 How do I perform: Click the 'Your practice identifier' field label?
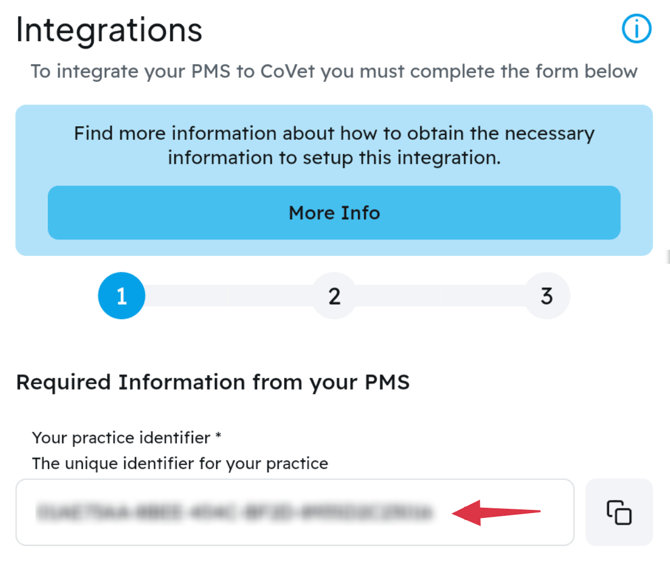121,438
